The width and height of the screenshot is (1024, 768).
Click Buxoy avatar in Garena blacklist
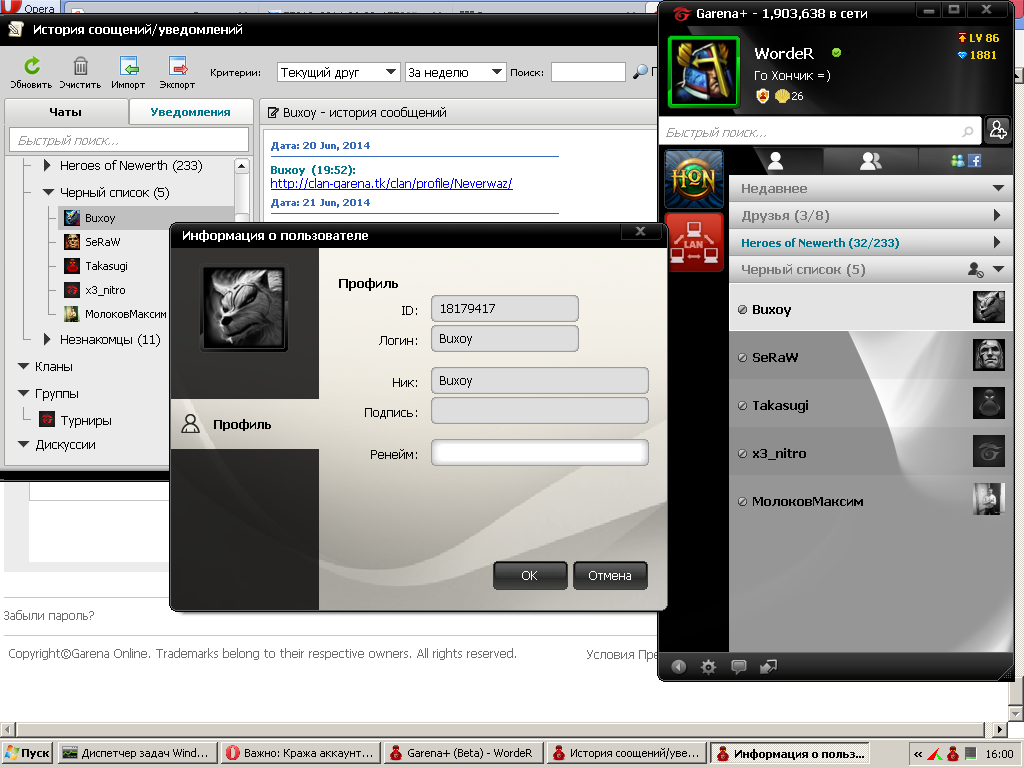coord(989,307)
